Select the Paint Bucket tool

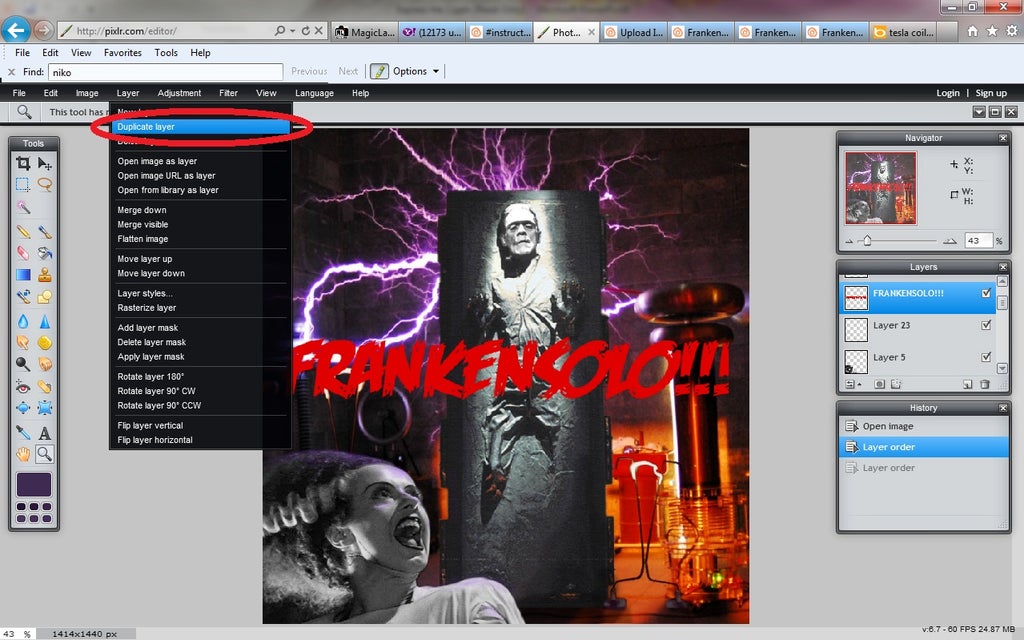coord(44,253)
